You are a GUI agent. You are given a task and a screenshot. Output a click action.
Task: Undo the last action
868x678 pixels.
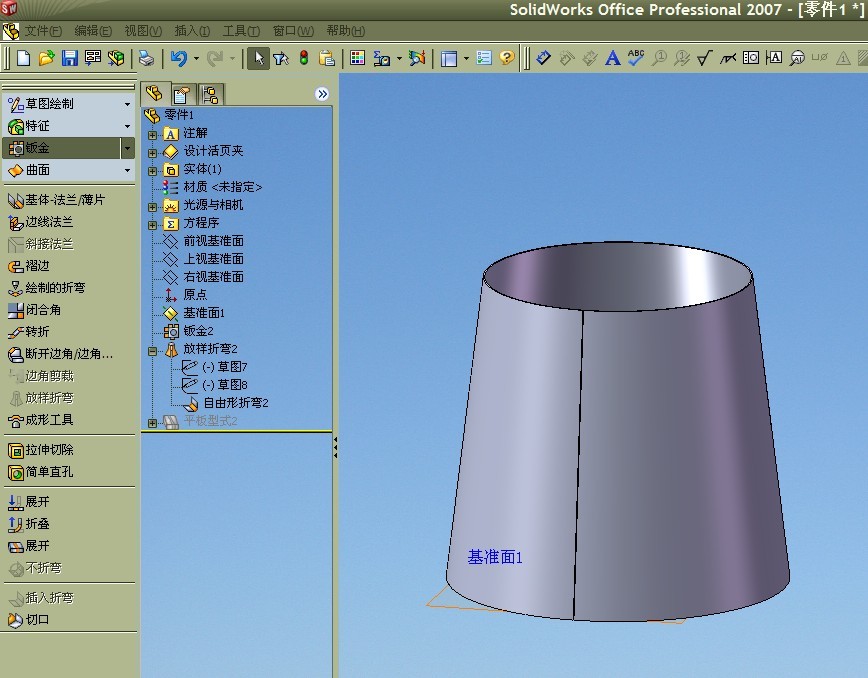(x=178, y=58)
